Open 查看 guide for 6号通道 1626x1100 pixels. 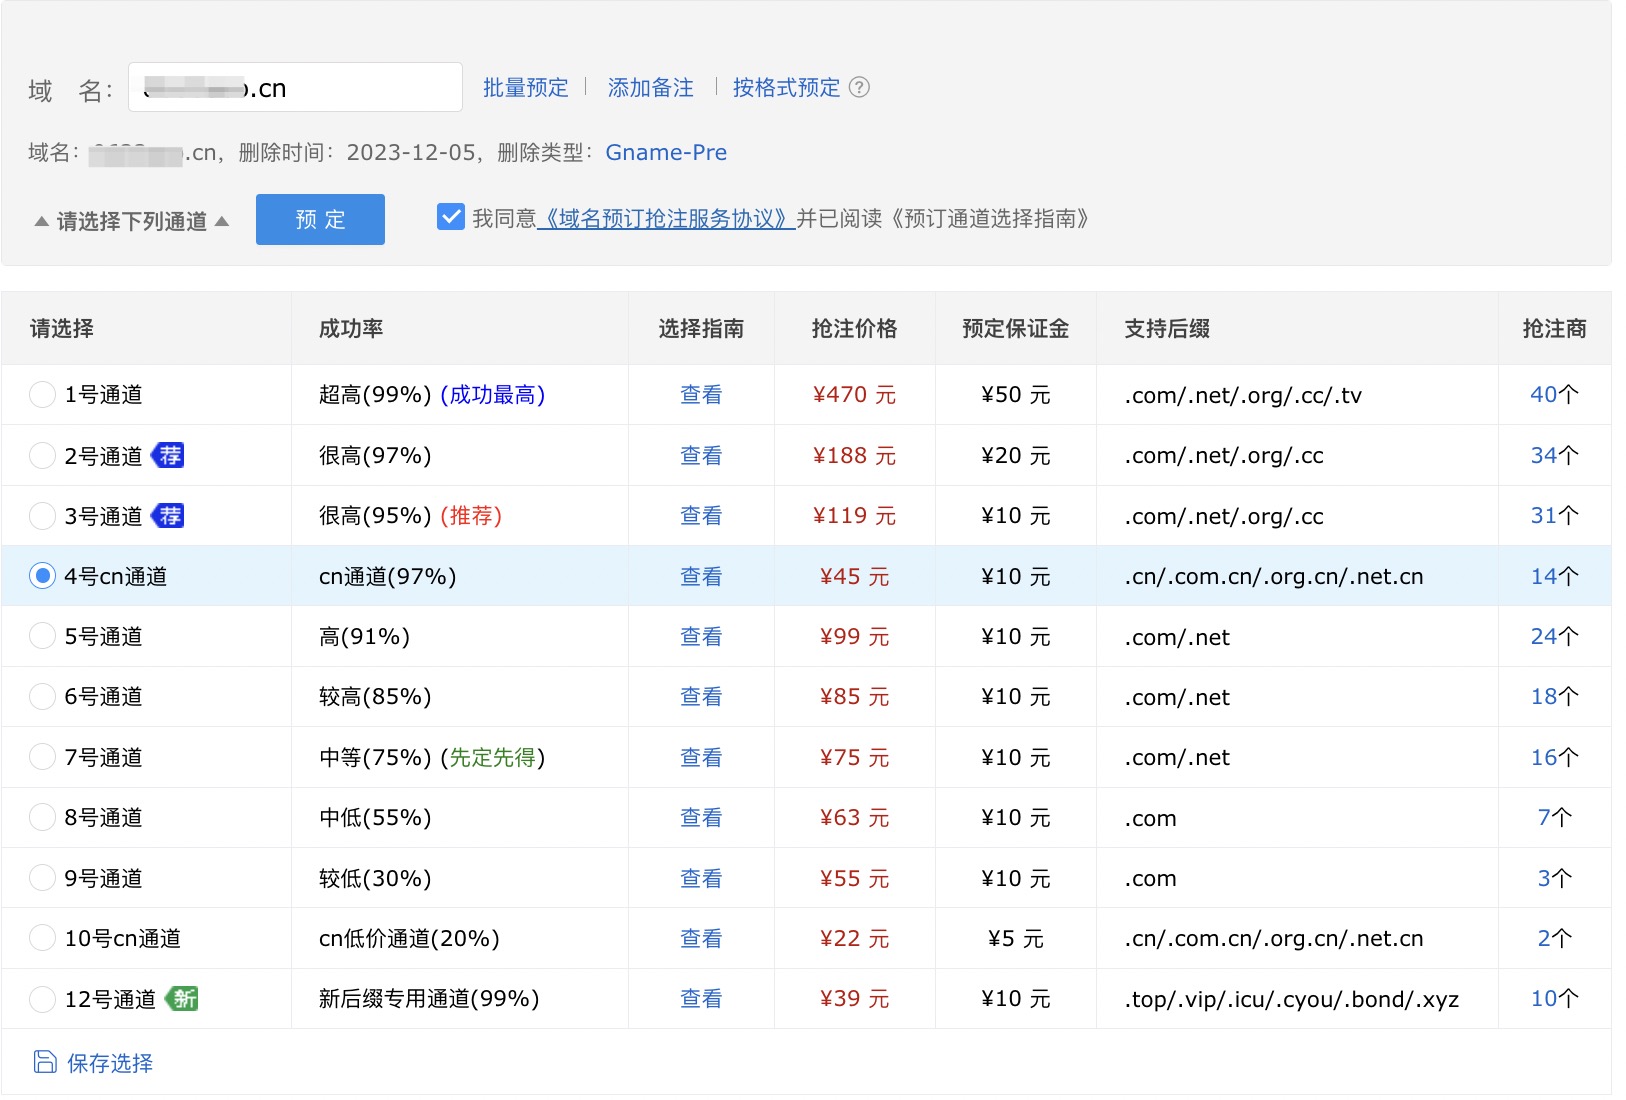(x=701, y=696)
